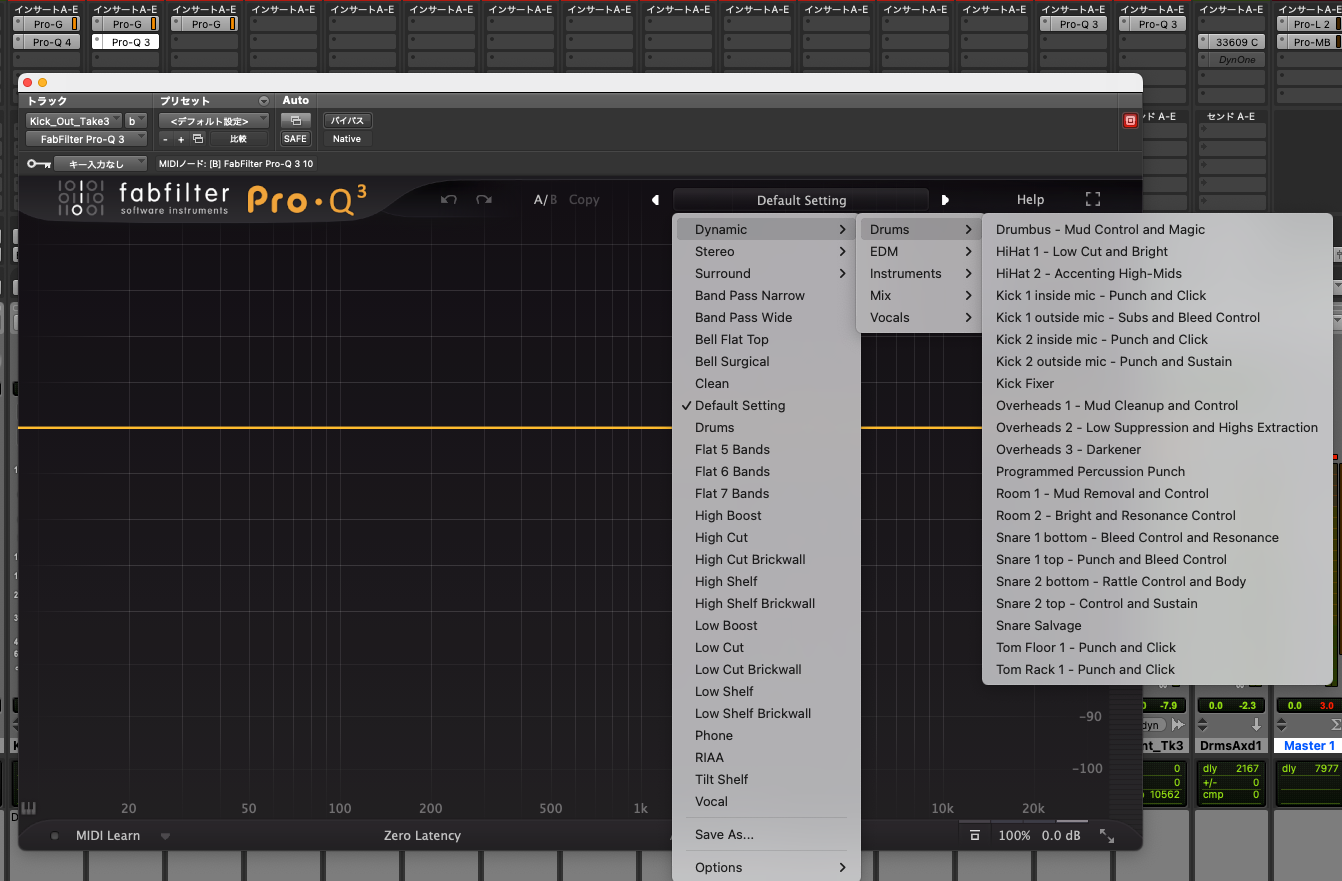1342x881 pixels.
Task: Toggle the compare button in preset section
Action: click(238, 139)
